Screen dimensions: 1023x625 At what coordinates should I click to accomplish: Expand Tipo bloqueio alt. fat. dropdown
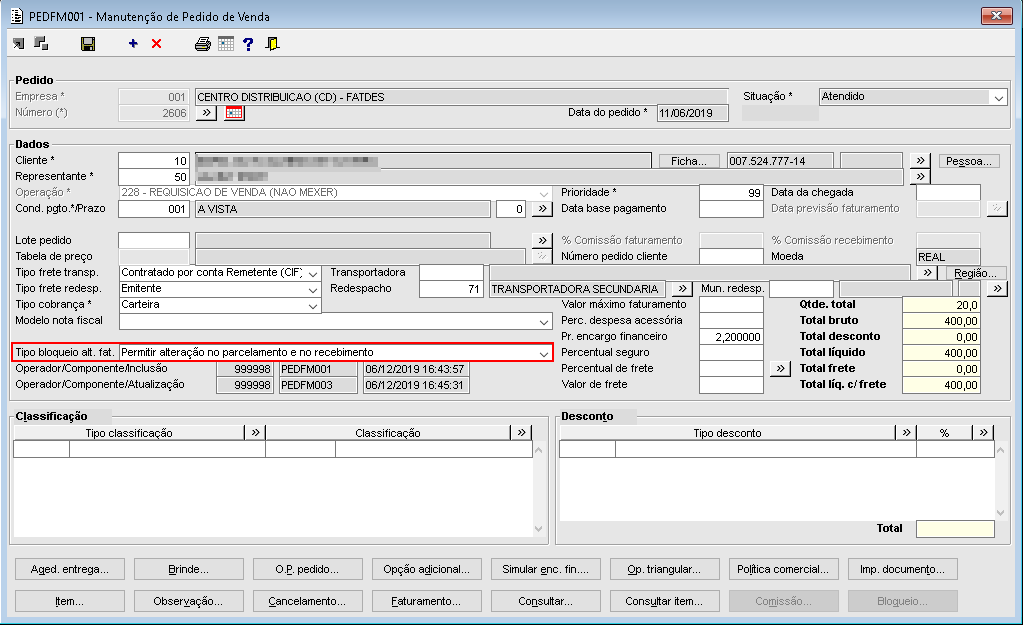click(543, 353)
